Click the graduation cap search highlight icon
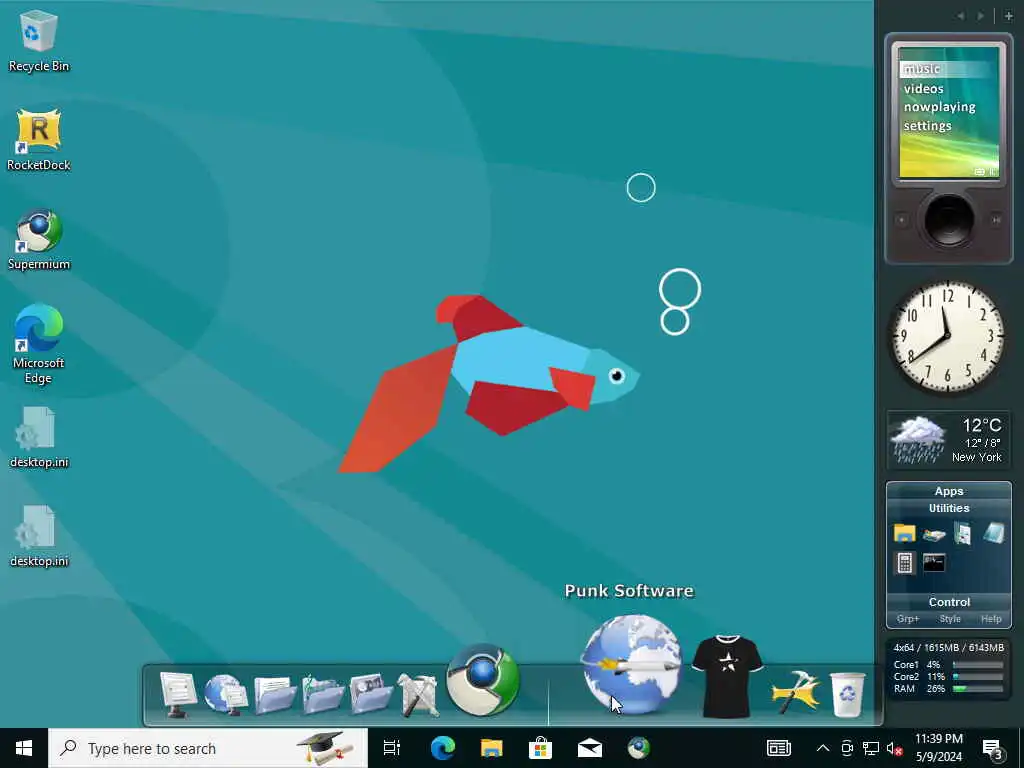The height and width of the screenshot is (768, 1024). click(325, 748)
